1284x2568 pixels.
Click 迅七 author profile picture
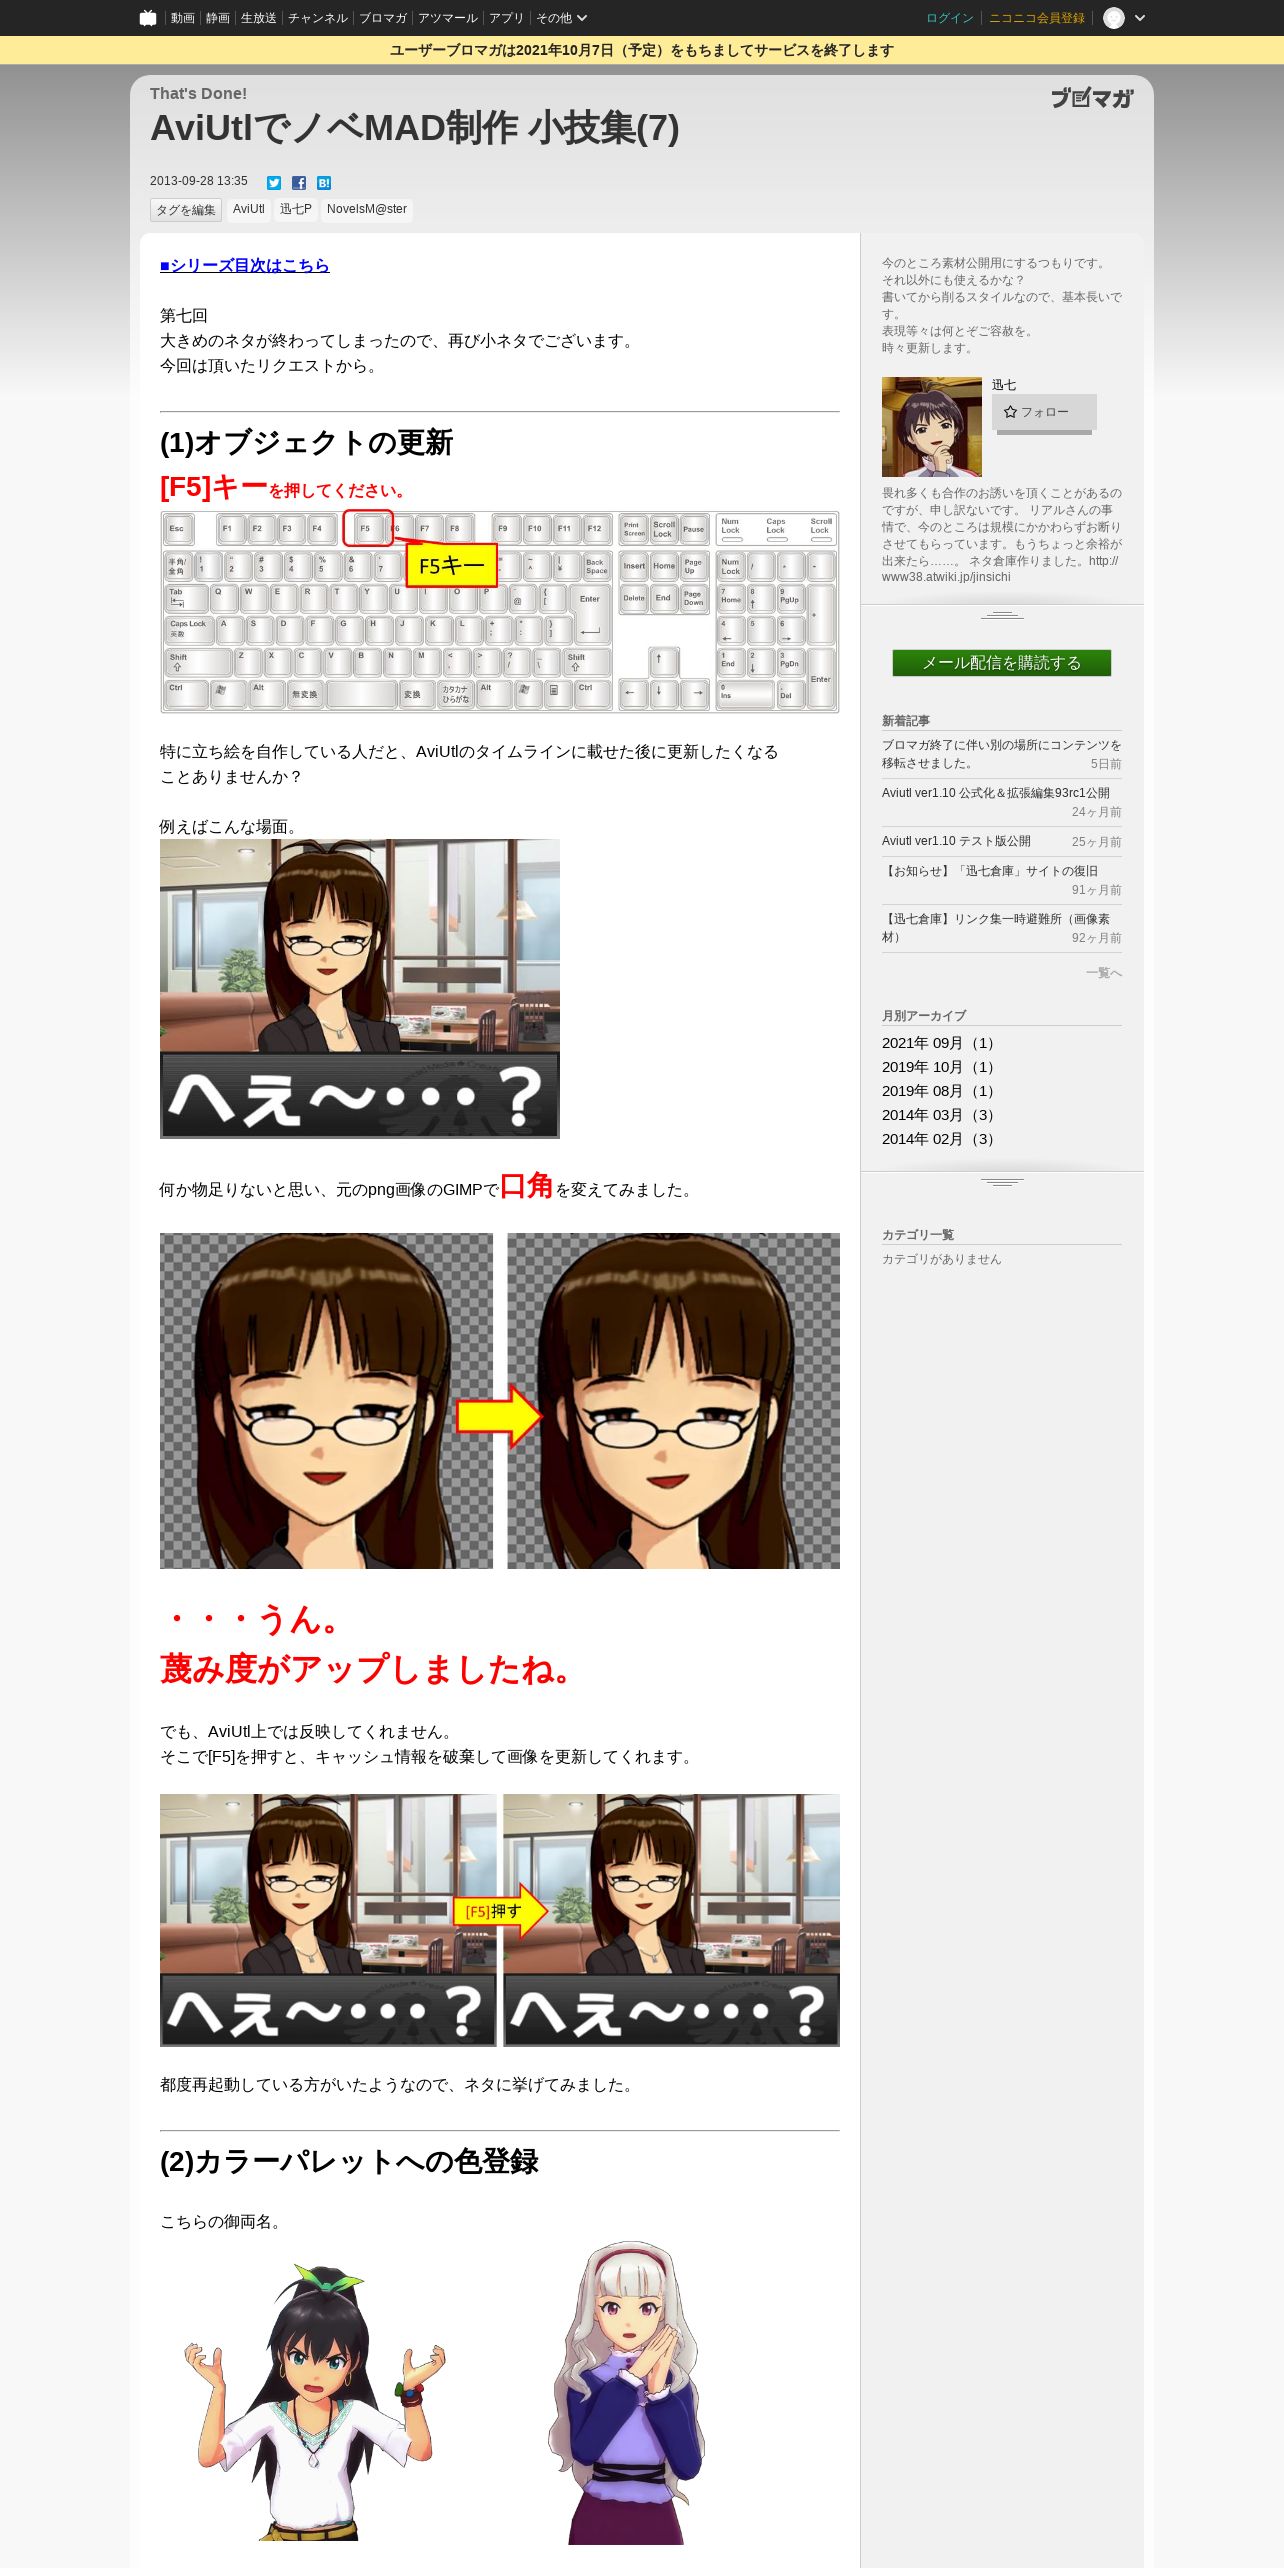[932, 427]
